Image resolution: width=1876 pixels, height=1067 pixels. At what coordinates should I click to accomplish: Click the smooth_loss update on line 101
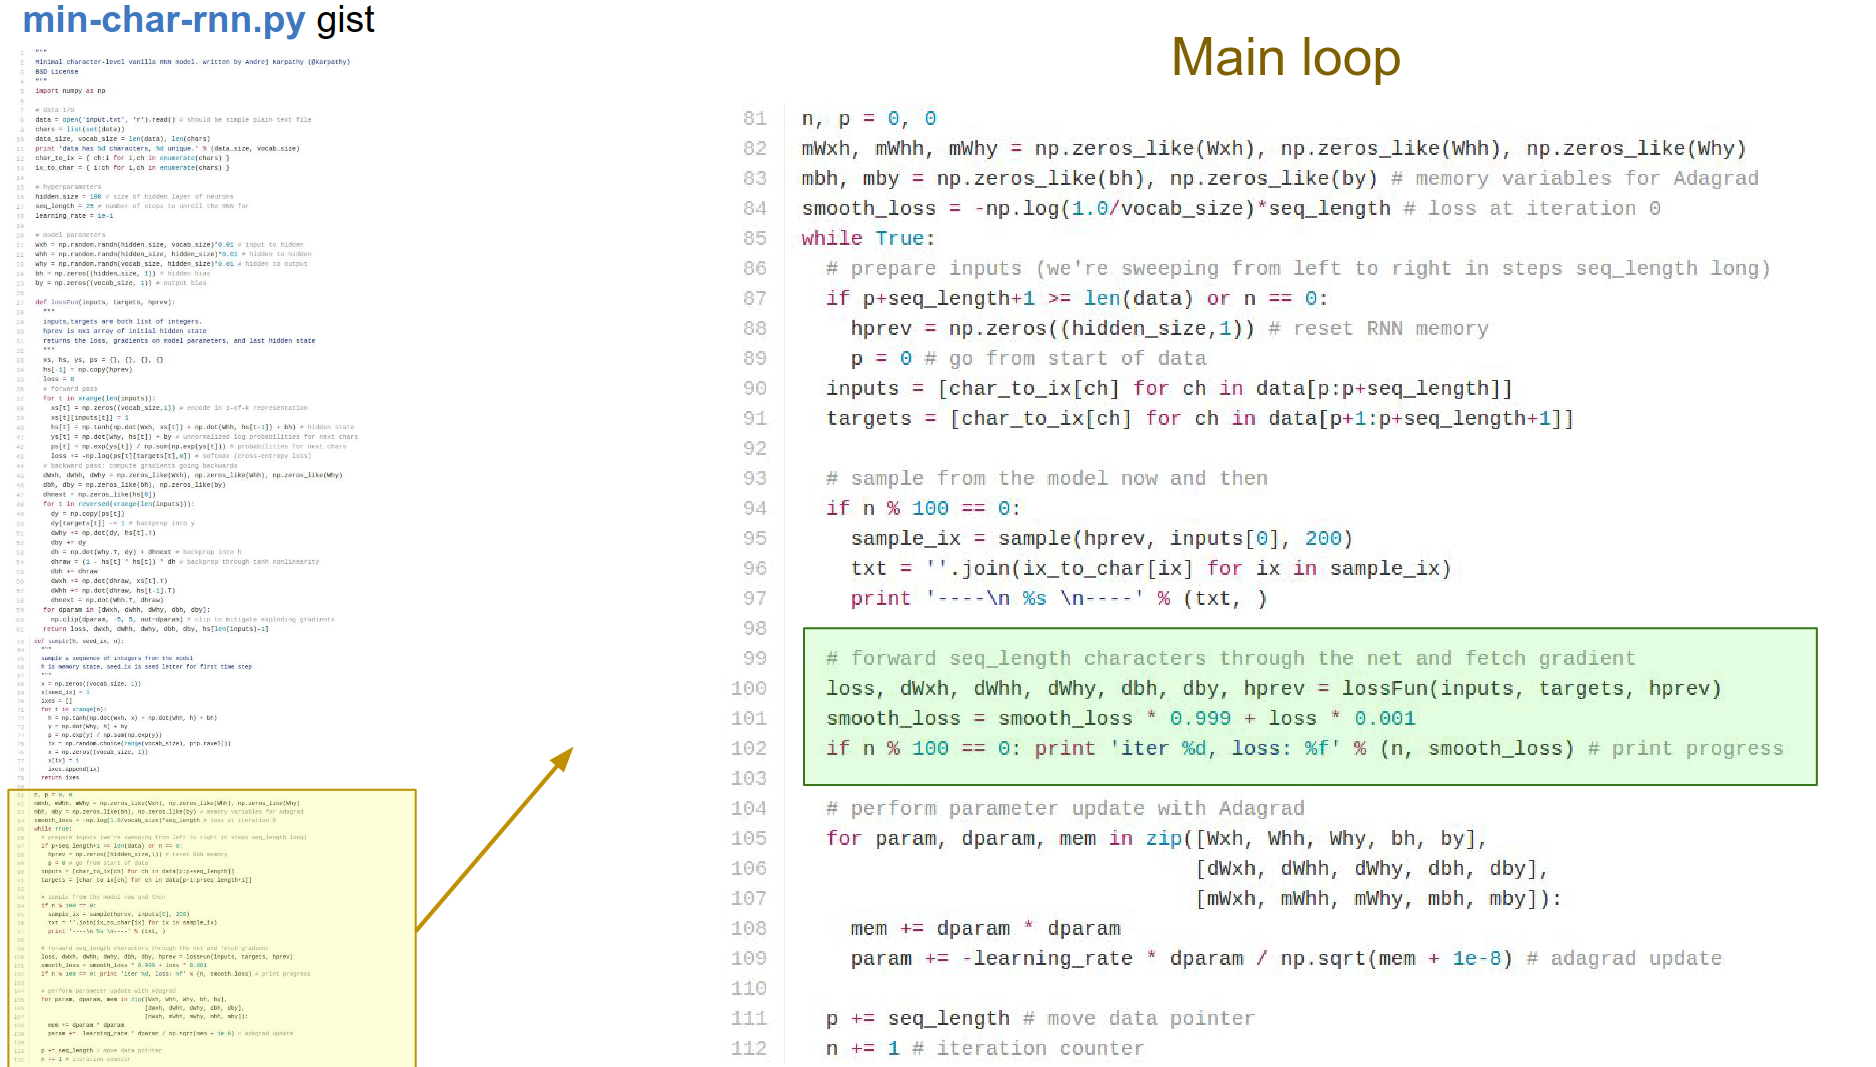(1120, 719)
